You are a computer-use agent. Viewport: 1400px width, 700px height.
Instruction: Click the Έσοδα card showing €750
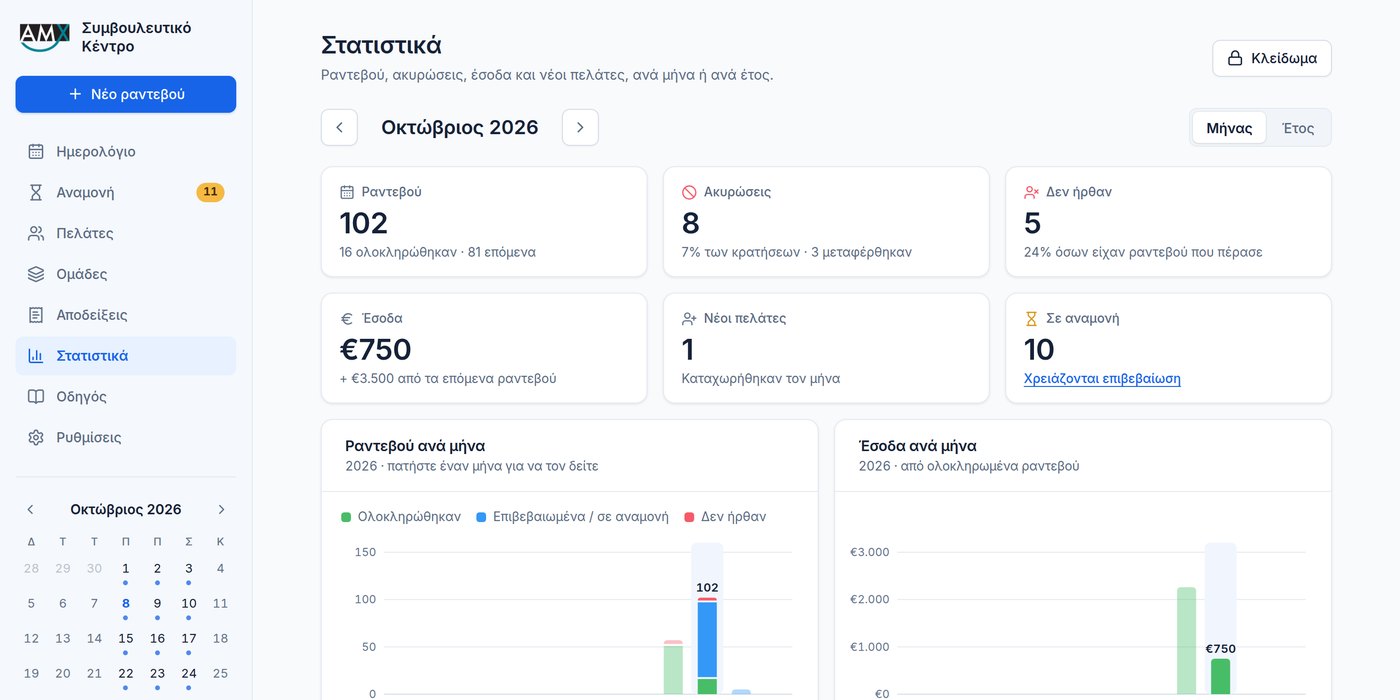[484, 348]
